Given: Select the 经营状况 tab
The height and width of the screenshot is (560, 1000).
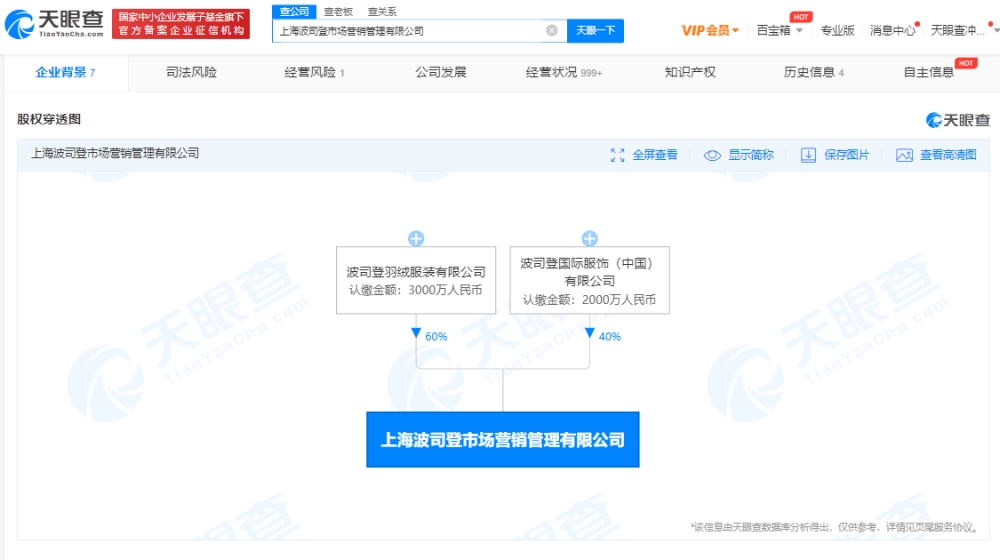Looking at the screenshot, I should 564,72.
